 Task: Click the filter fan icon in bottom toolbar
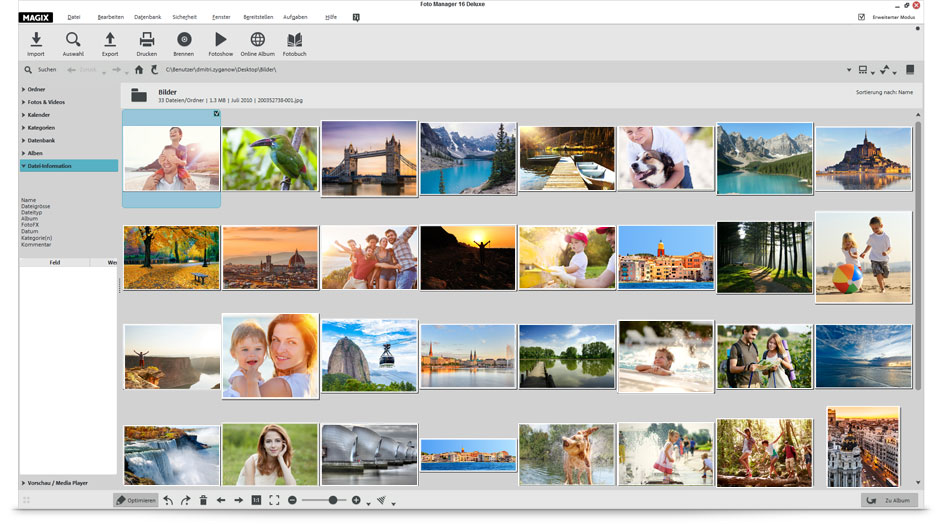click(x=381, y=500)
